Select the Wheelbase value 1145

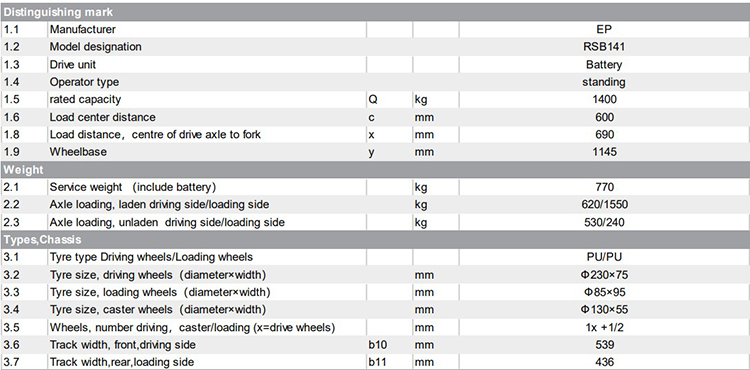pos(604,152)
